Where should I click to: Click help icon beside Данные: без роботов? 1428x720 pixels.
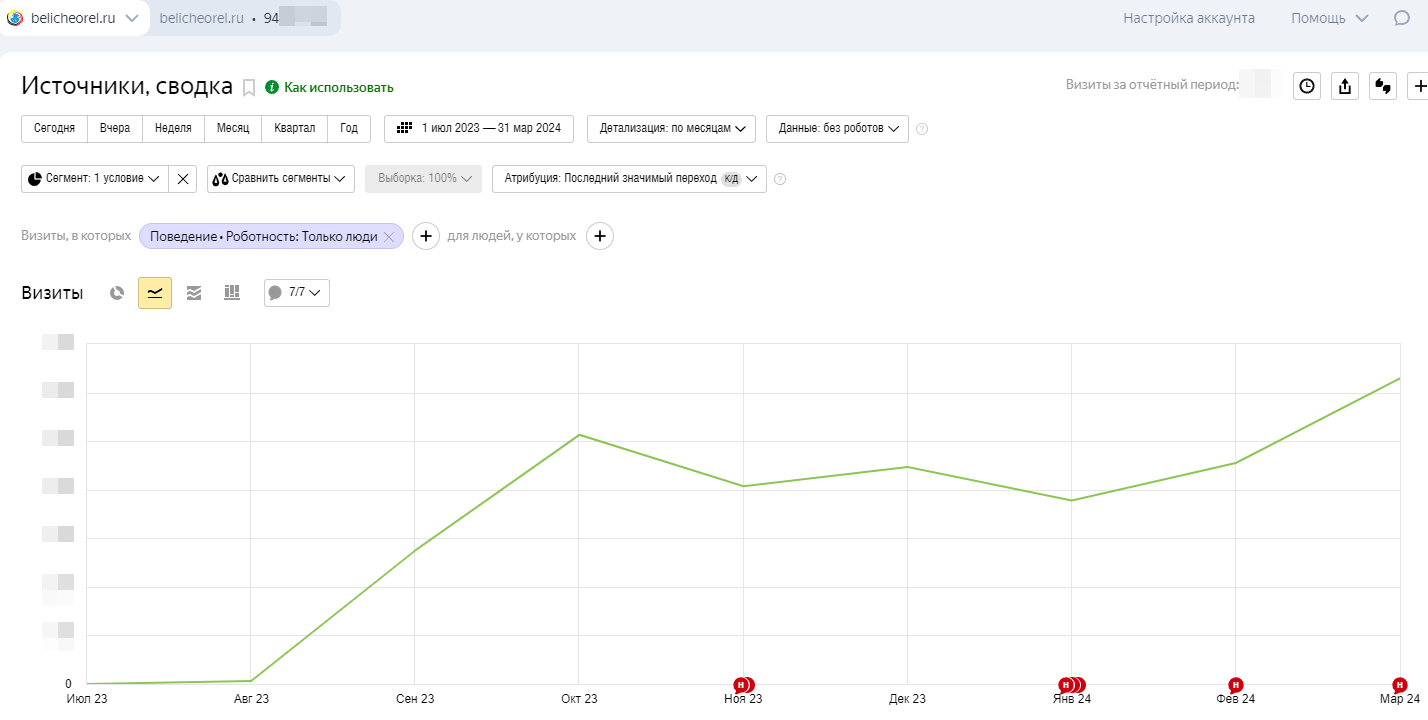(922, 129)
